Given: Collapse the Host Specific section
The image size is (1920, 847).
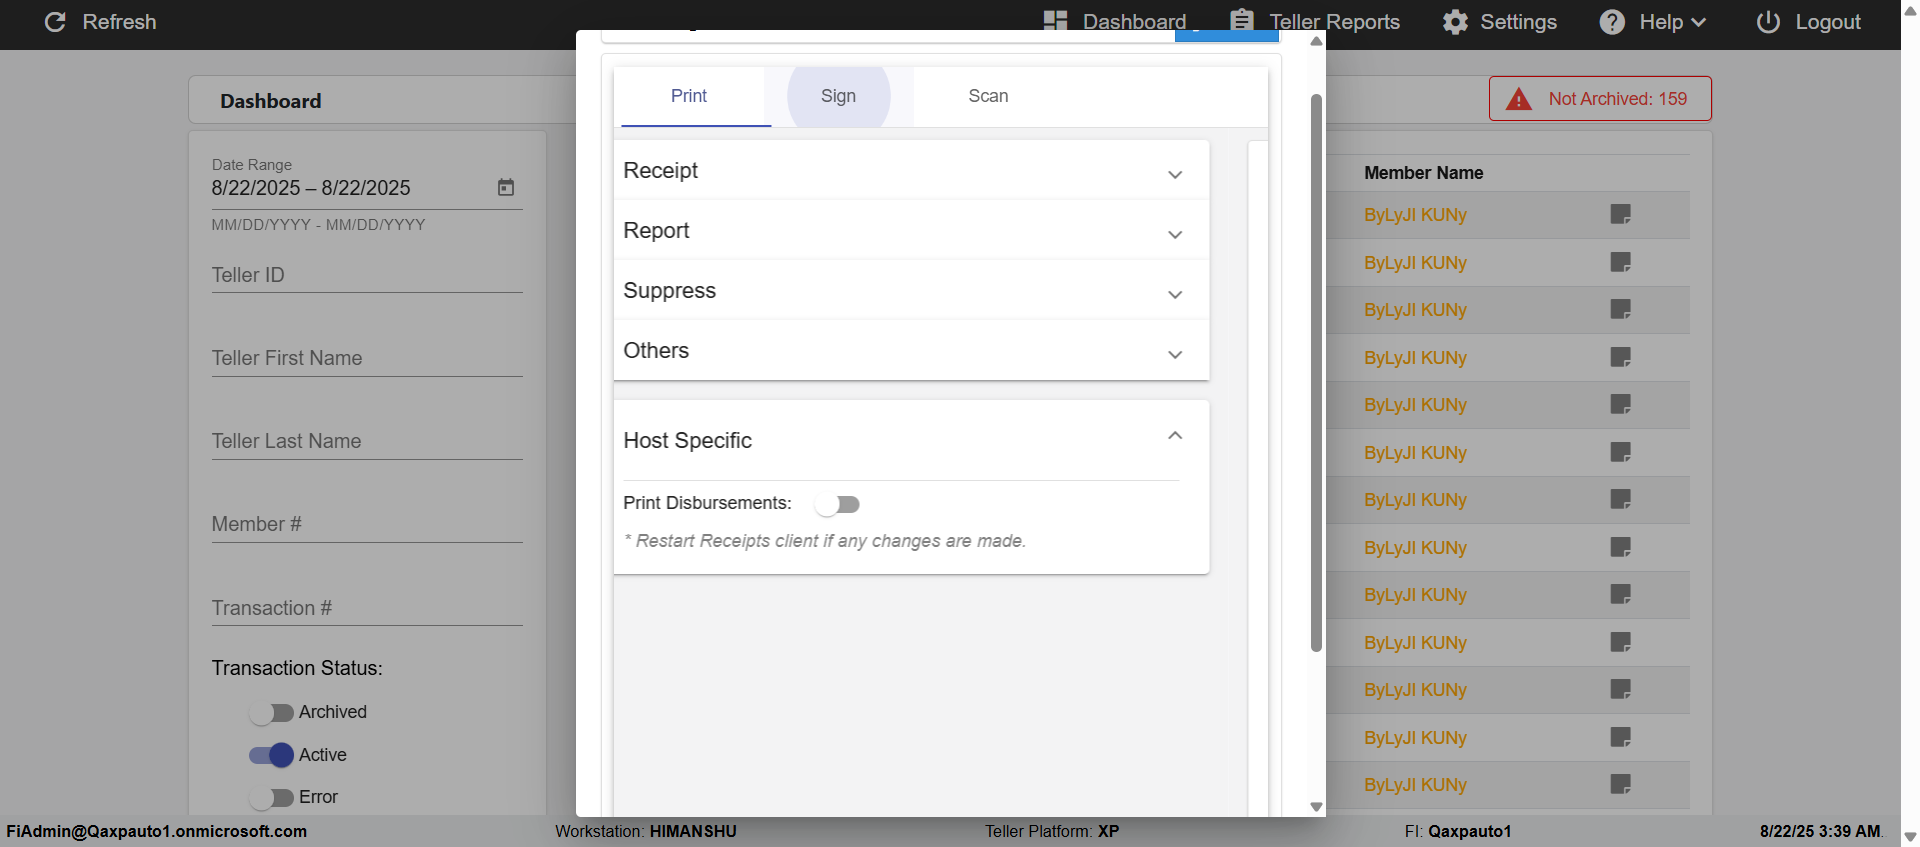Looking at the screenshot, I should point(911,440).
